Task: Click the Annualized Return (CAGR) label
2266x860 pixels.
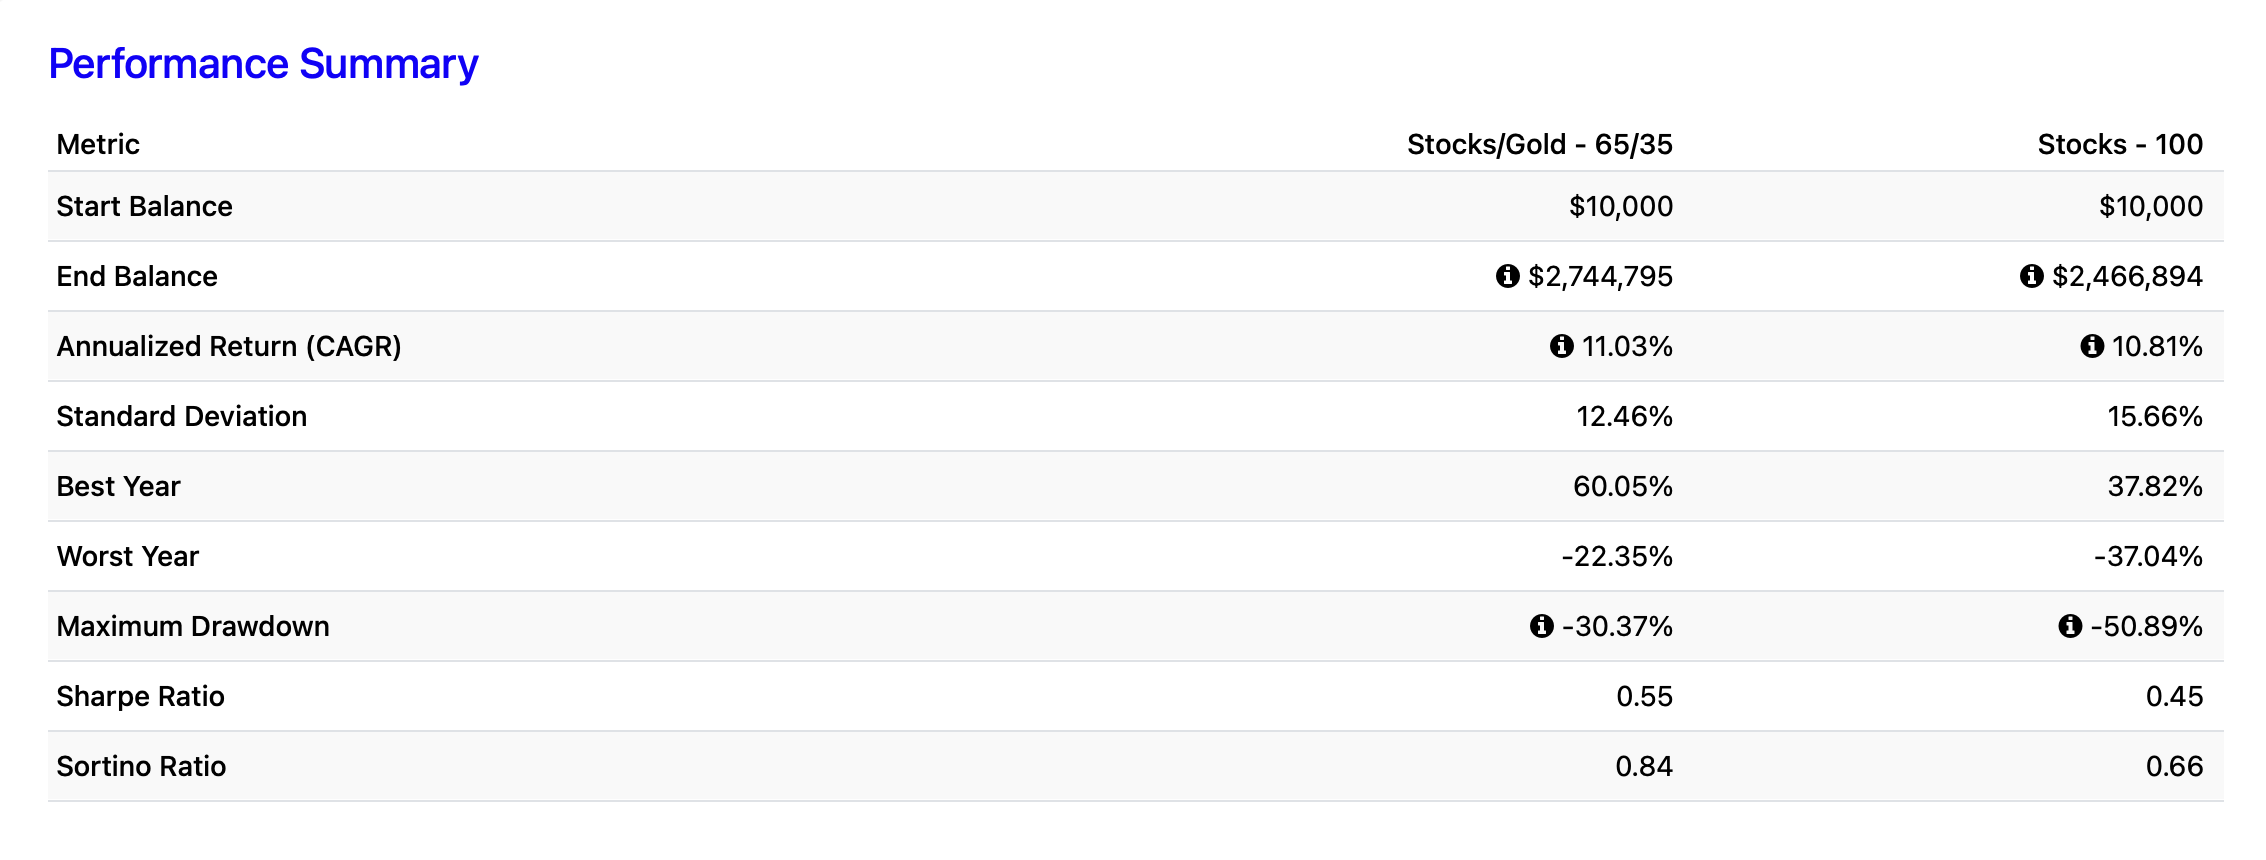Action: point(229,346)
